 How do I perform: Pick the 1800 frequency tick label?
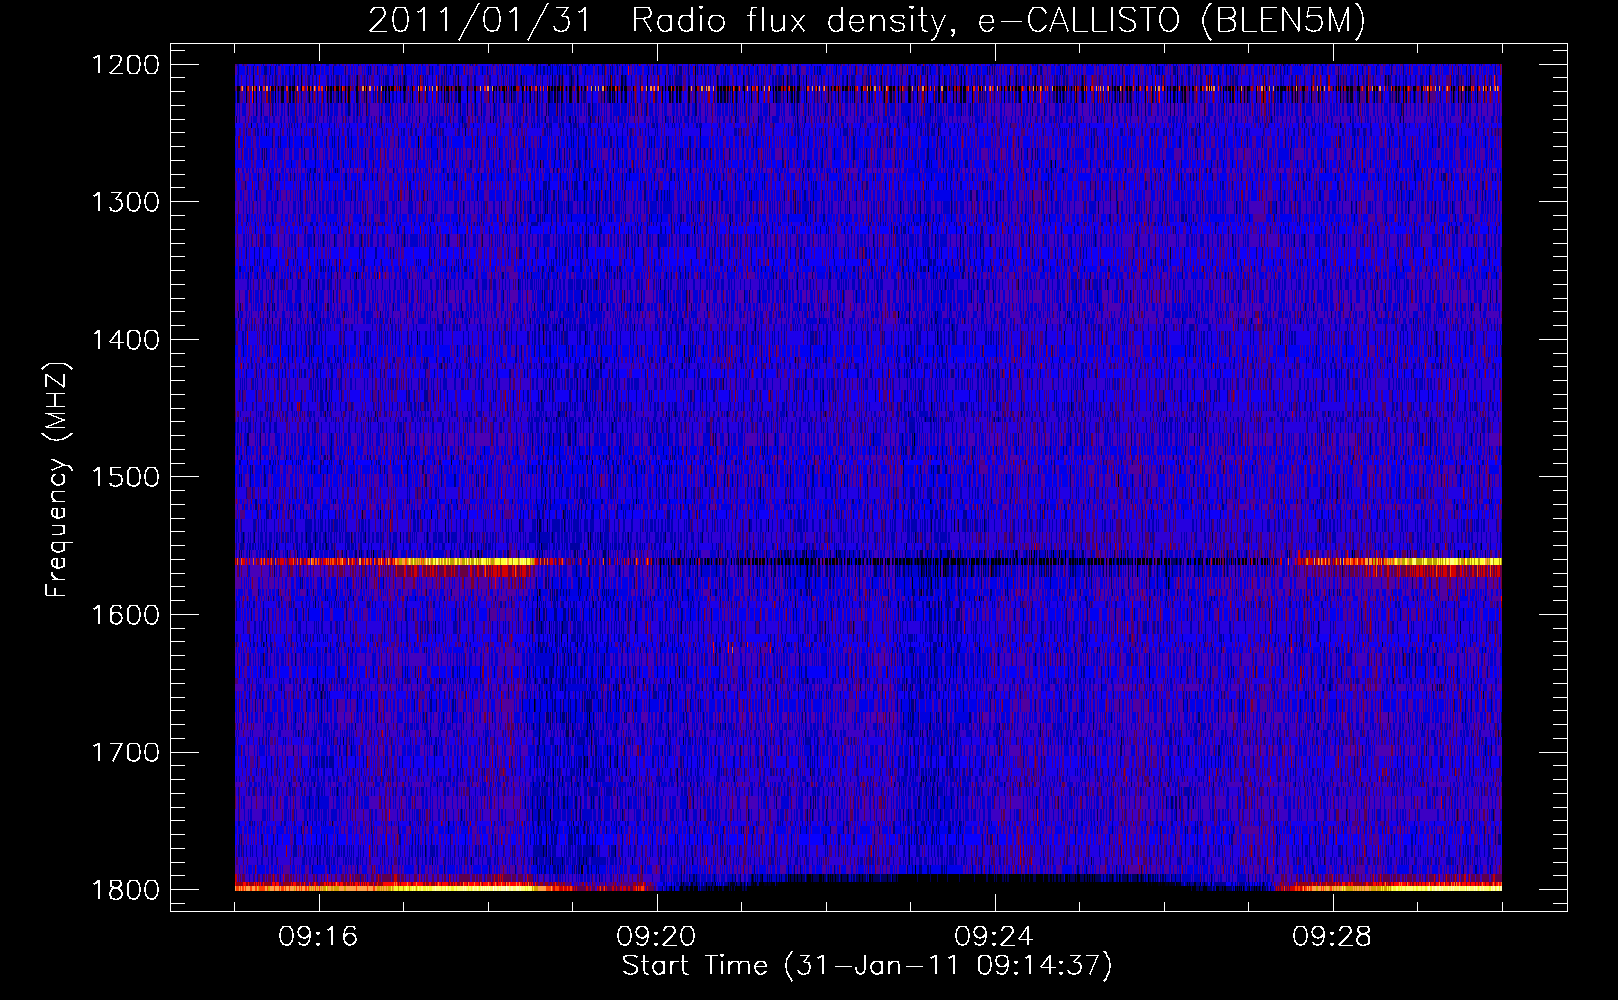(x=125, y=890)
